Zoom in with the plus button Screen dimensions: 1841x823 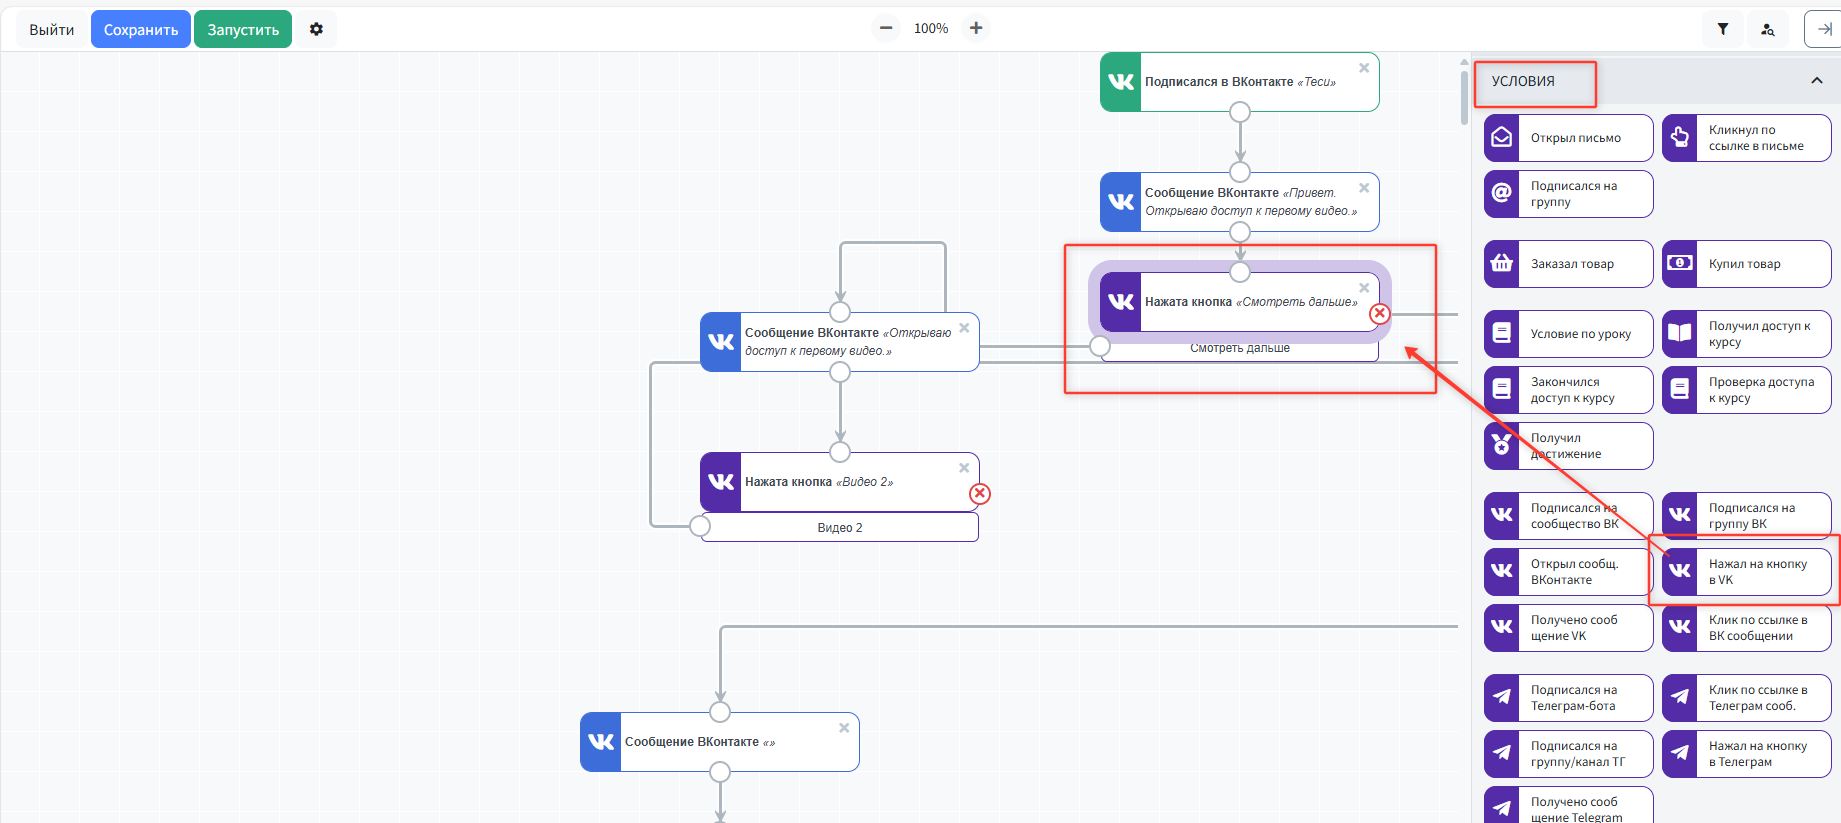(976, 29)
